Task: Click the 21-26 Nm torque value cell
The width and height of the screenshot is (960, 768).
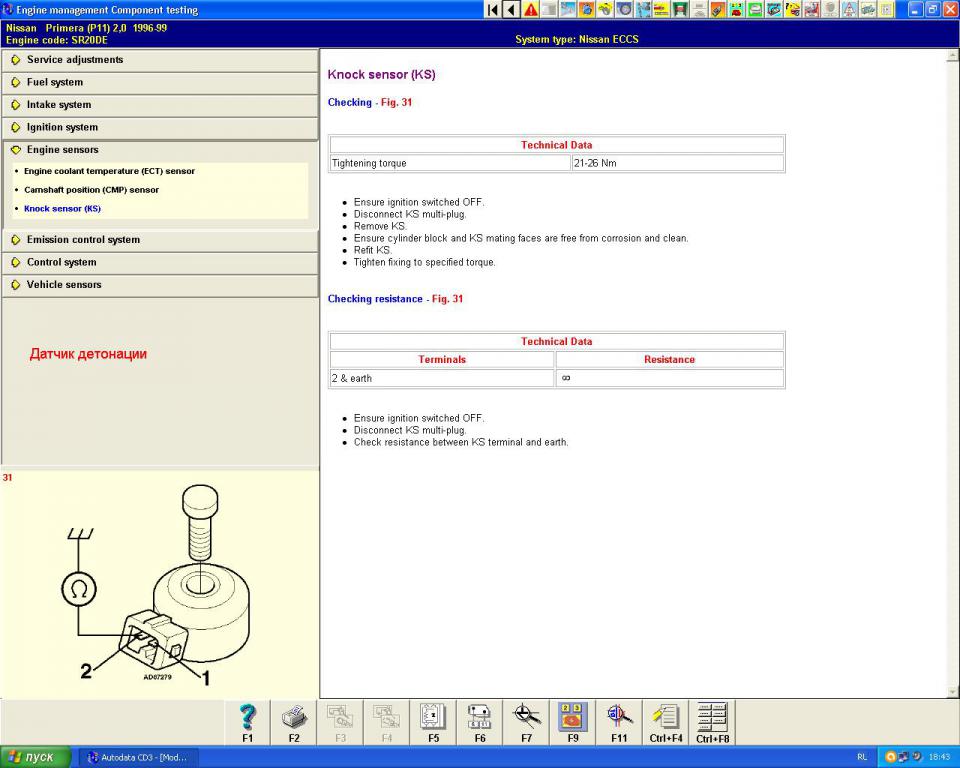Action: [x=678, y=163]
